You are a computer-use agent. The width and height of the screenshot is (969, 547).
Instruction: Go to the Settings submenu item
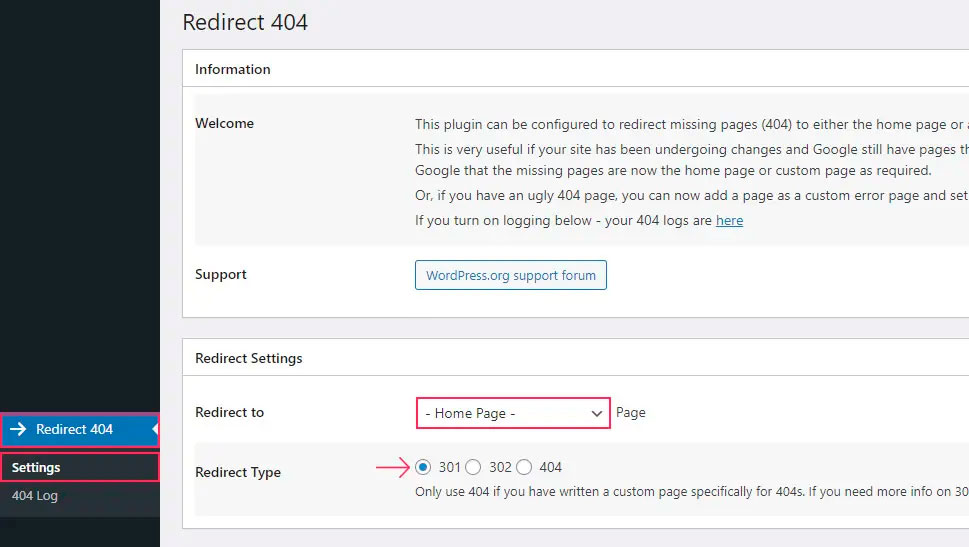36,467
